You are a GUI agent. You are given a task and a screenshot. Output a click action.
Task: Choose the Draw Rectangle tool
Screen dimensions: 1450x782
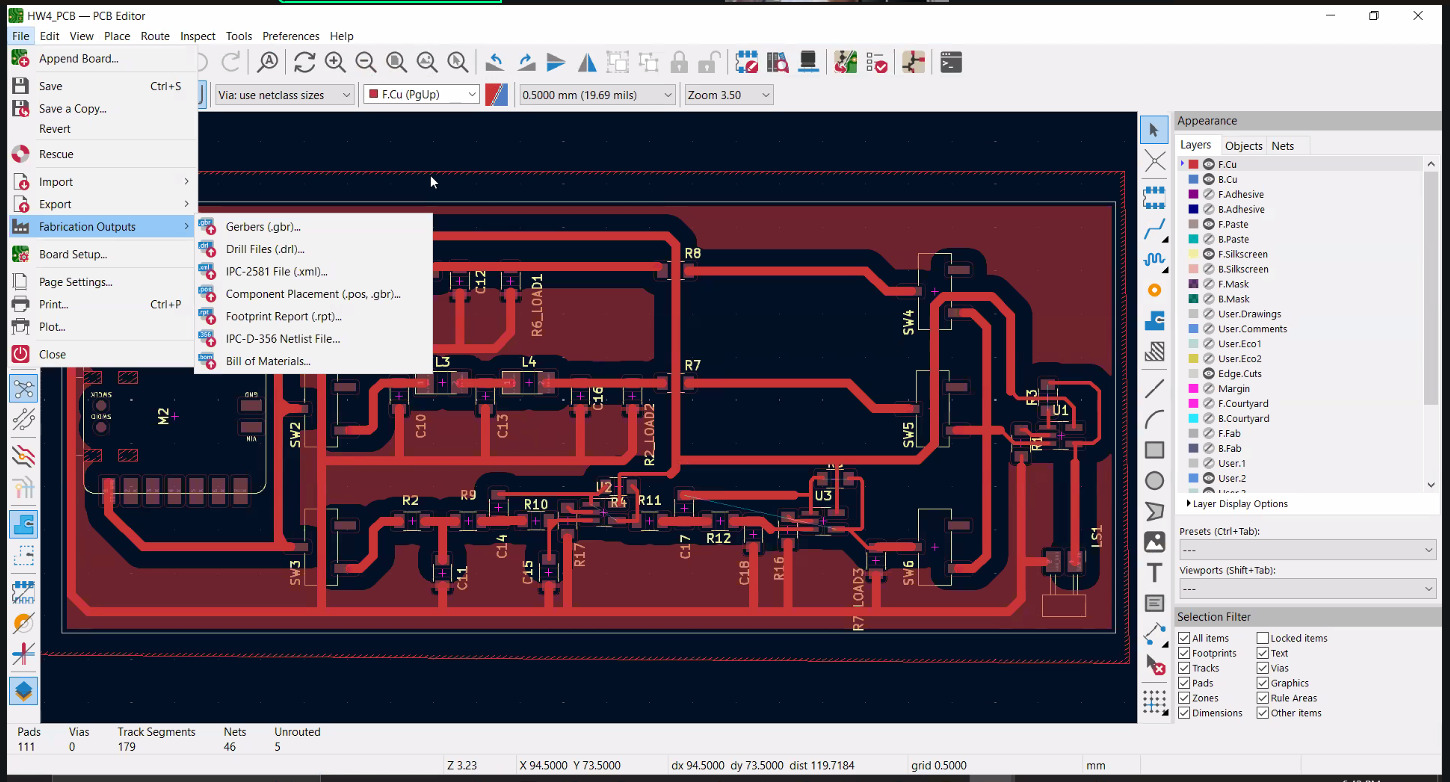(x=1154, y=450)
